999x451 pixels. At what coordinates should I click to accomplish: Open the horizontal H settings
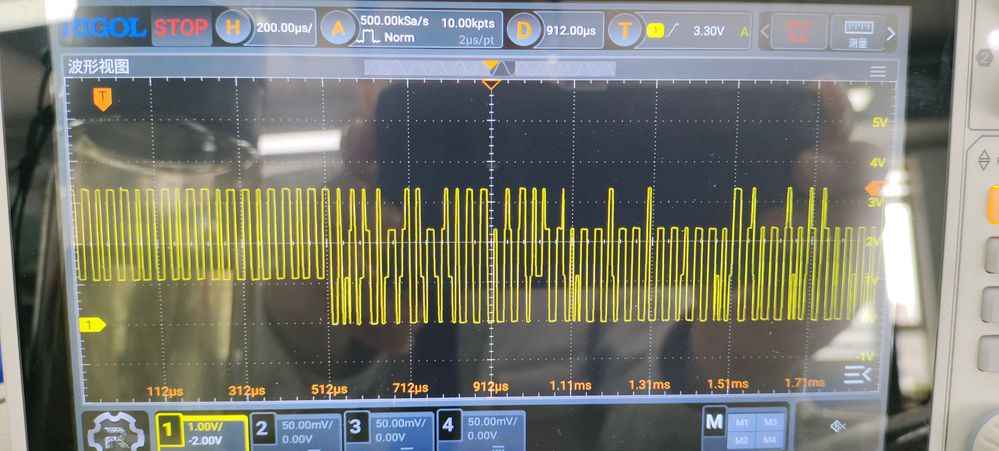pyautogui.click(x=233, y=28)
